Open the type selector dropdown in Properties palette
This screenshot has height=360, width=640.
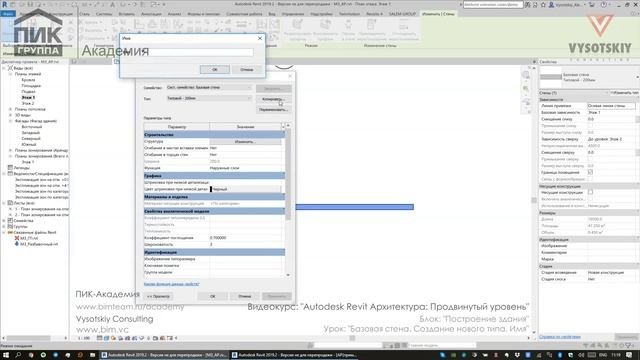coord(637,77)
